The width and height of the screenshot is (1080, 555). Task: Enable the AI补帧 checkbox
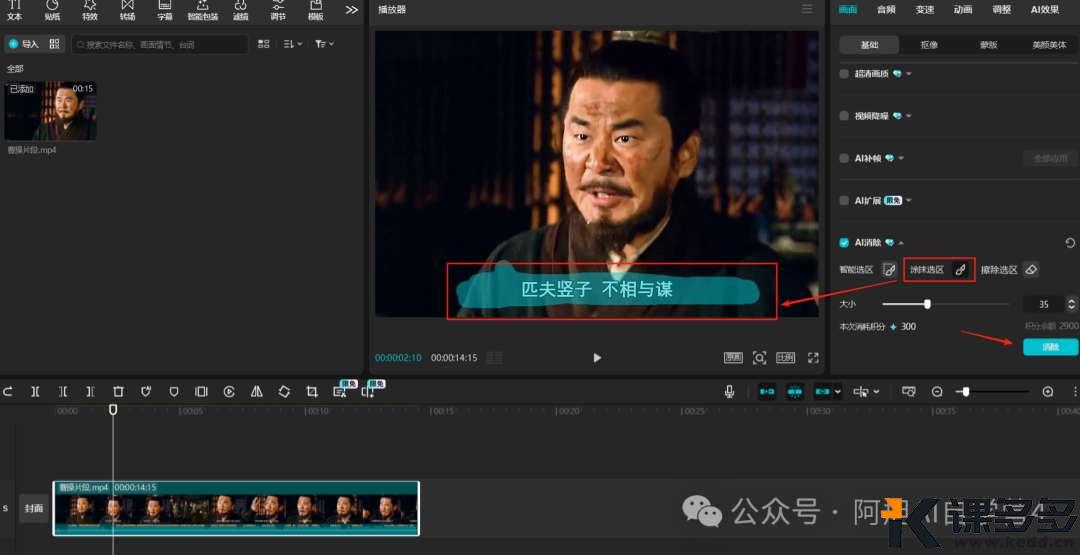(844, 158)
